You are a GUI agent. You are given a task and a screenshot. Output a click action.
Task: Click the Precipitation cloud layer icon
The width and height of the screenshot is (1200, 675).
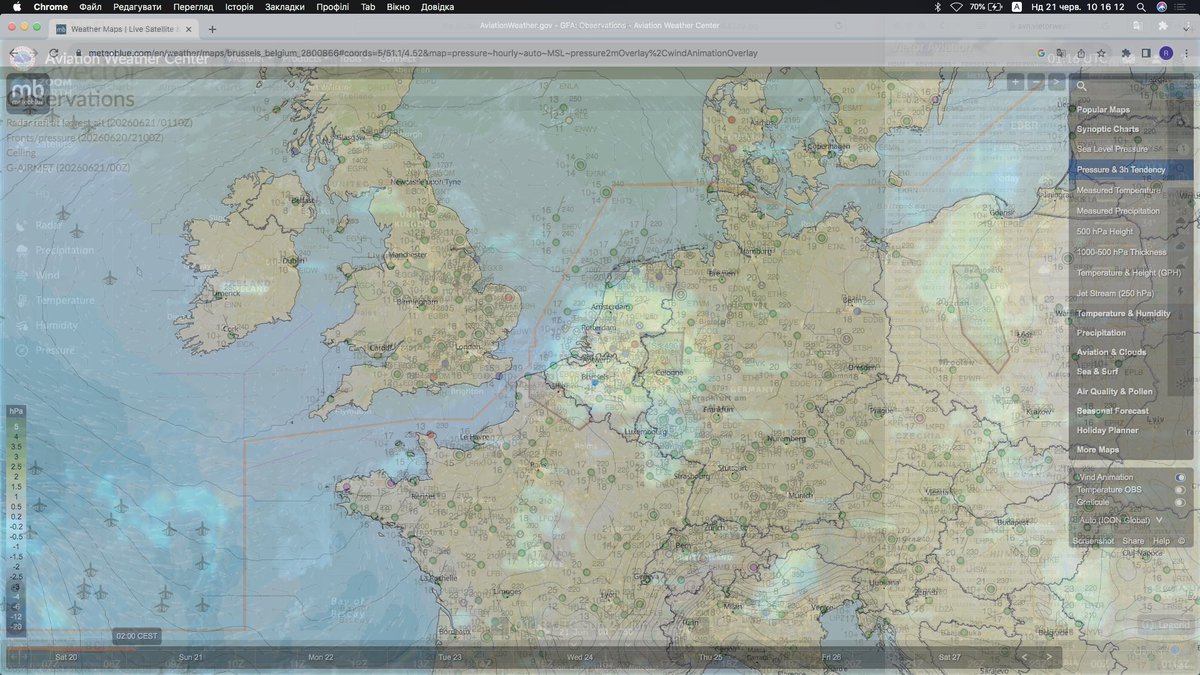pyautogui.click(x=22, y=250)
